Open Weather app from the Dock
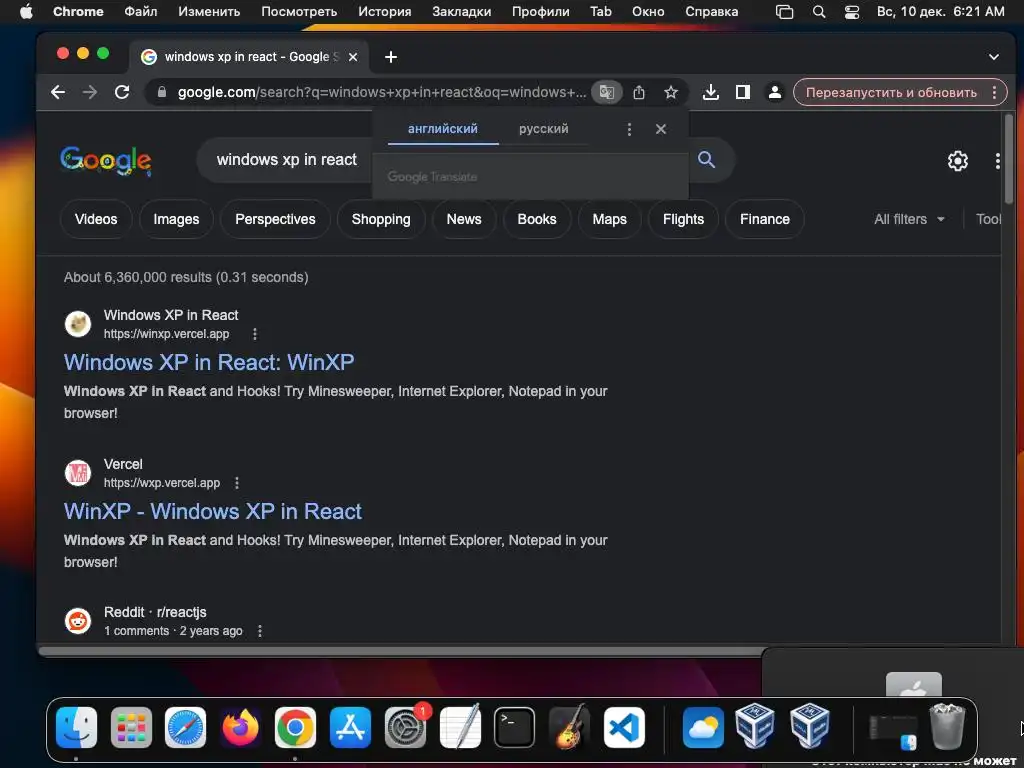This screenshot has width=1024, height=768. click(703, 728)
